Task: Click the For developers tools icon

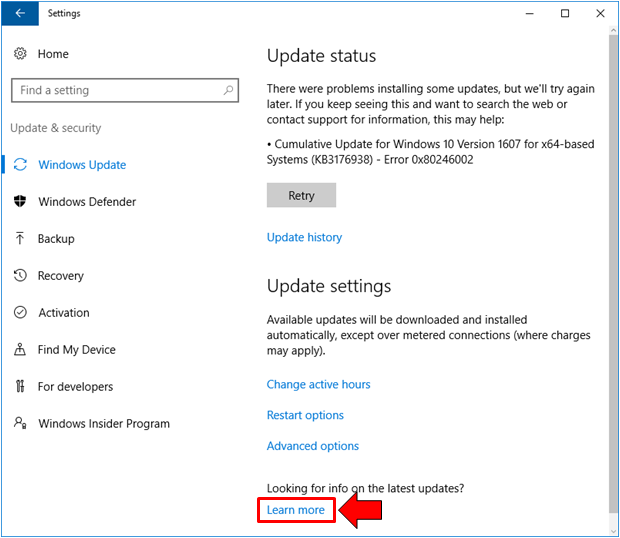Action: (x=20, y=386)
